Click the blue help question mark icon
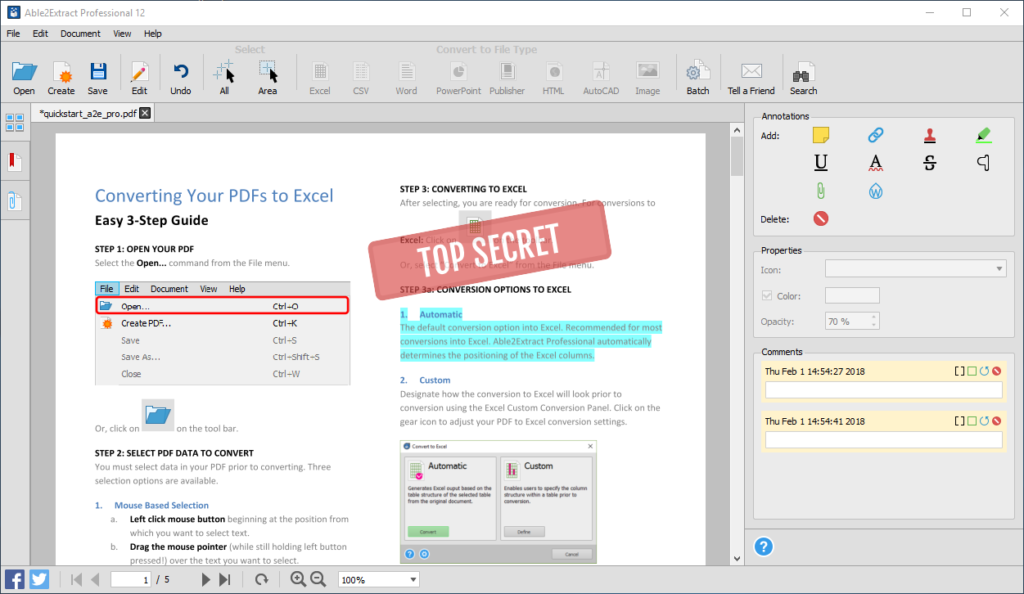The width and height of the screenshot is (1024, 594). (763, 546)
